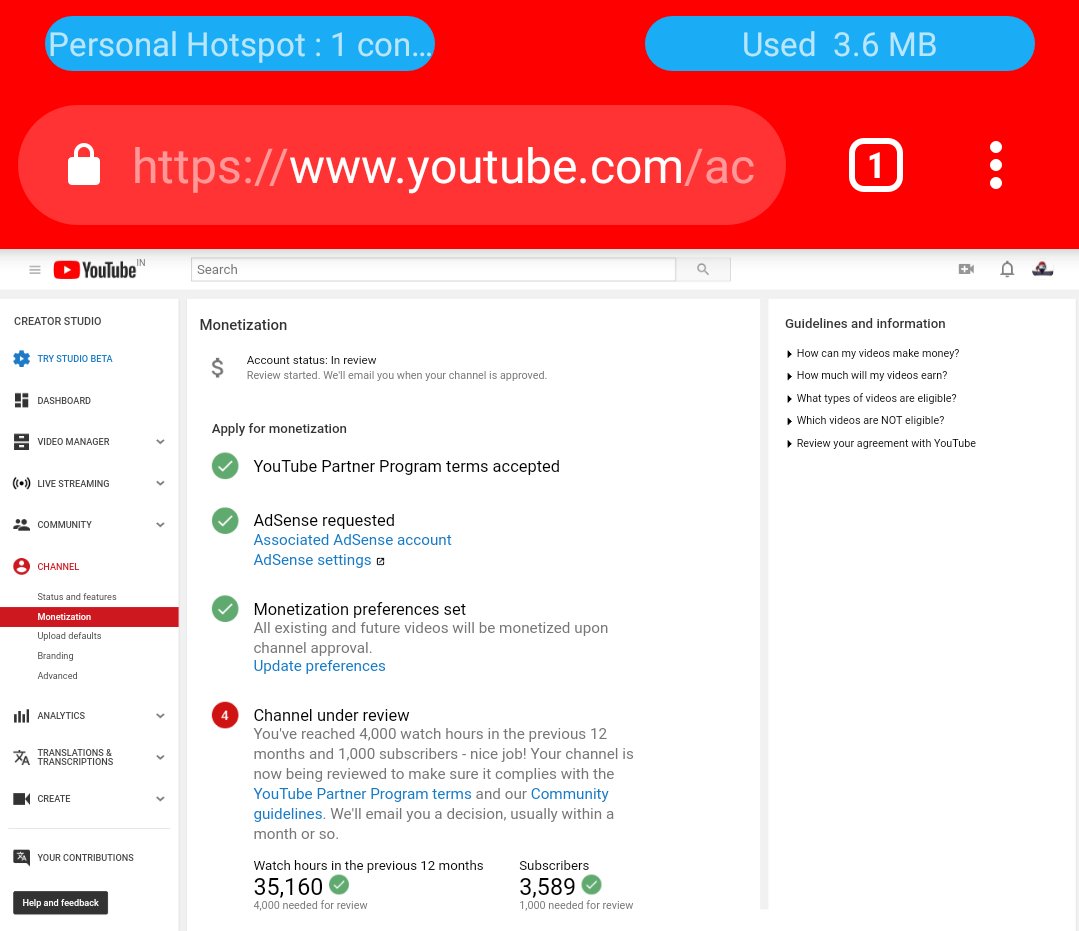Expand 'Which videos are NOT eligible?'

[865, 420]
